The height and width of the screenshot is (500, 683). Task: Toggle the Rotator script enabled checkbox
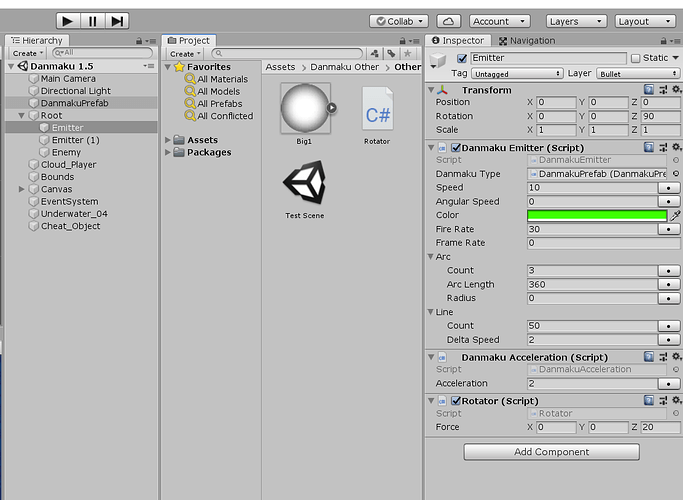pyautogui.click(x=456, y=401)
